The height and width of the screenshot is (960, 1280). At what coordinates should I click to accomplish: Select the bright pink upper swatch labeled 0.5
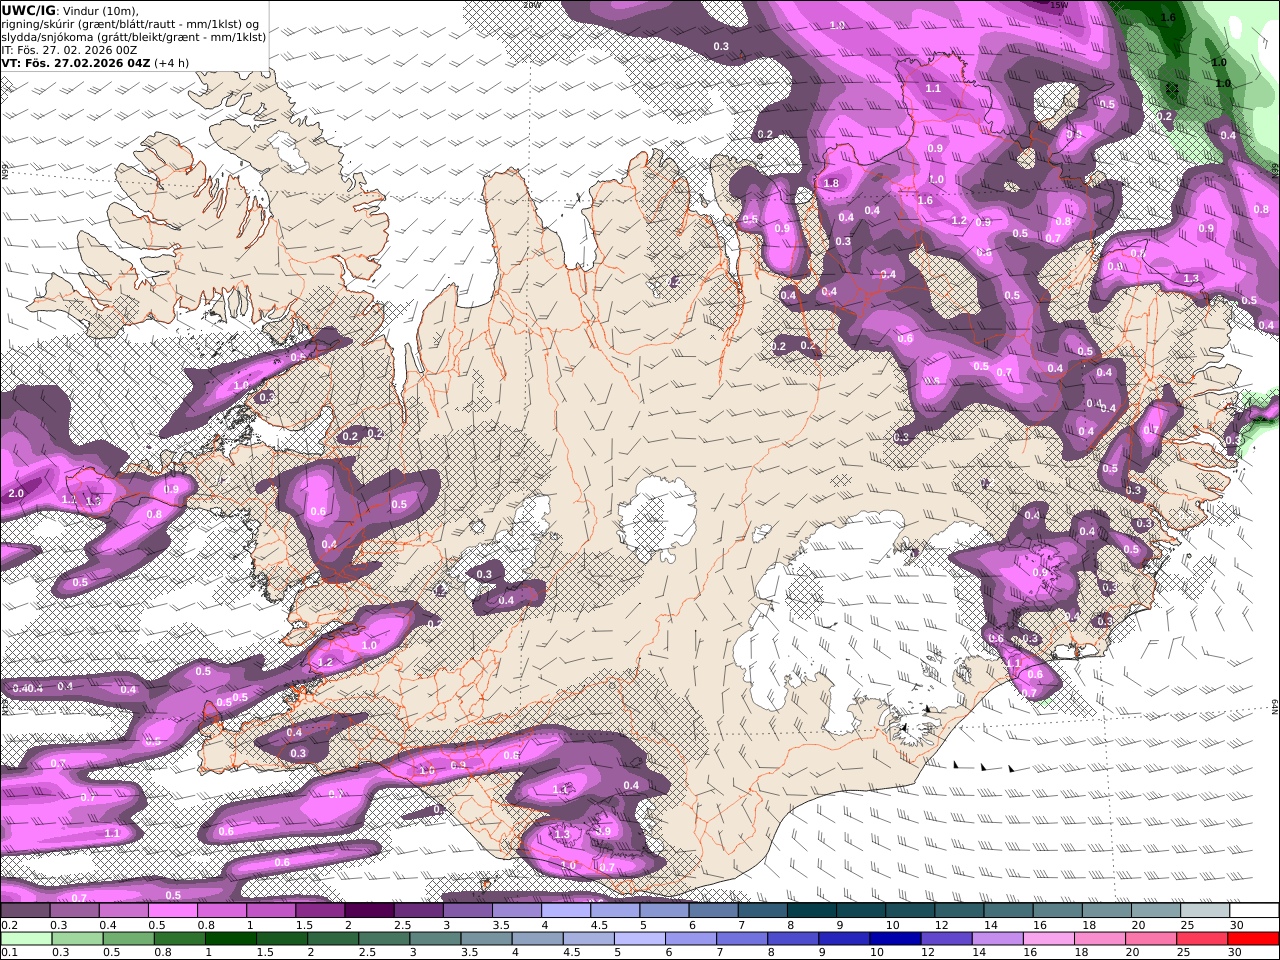point(172,911)
